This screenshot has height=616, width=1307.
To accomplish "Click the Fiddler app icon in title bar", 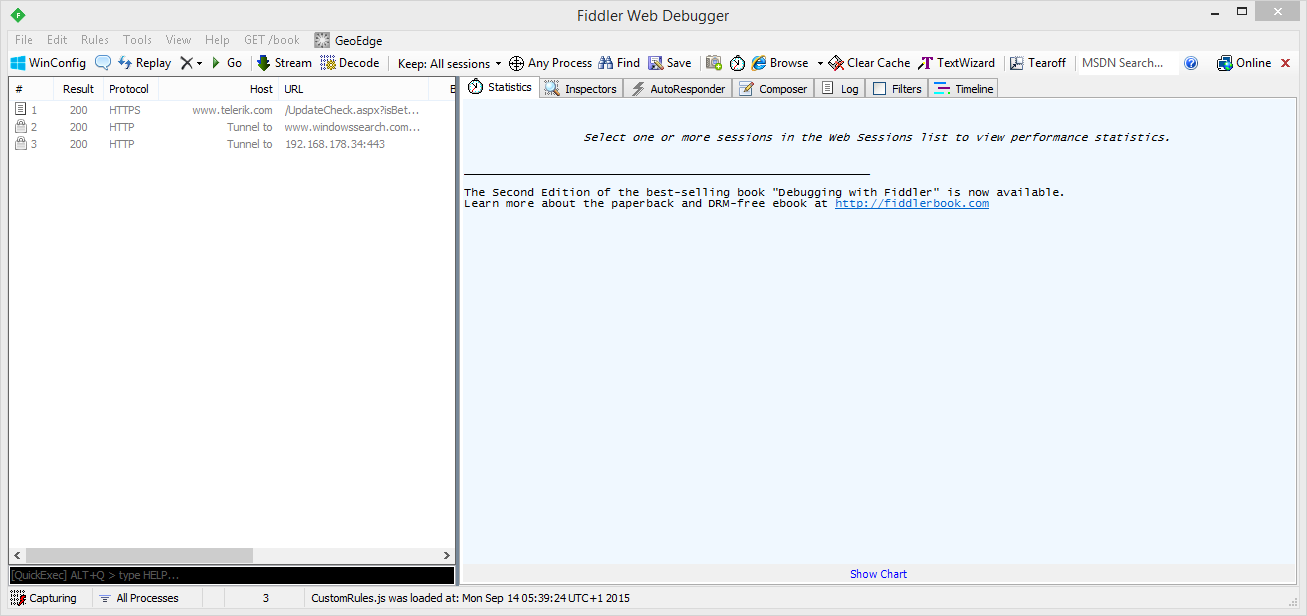I will (x=18, y=16).
